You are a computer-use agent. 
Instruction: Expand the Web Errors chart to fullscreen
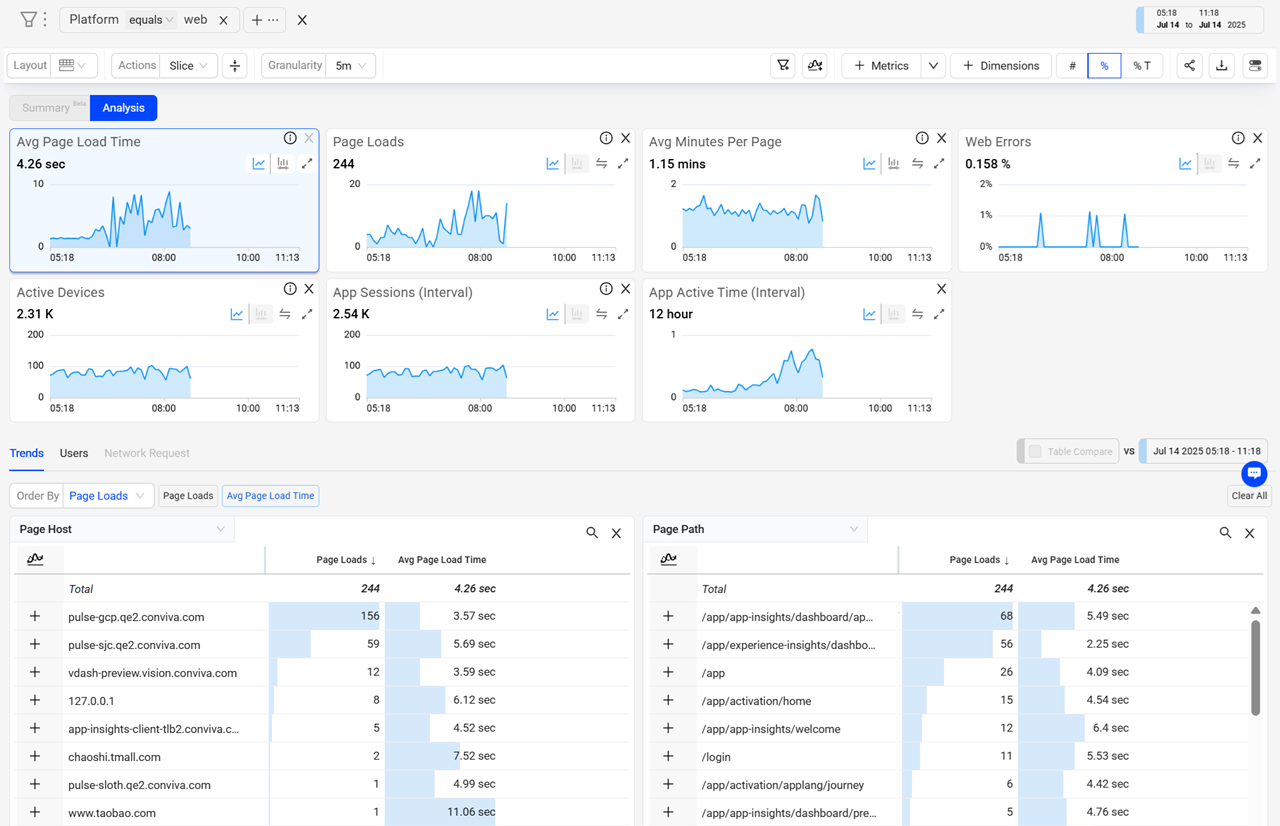click(1255, 164)
